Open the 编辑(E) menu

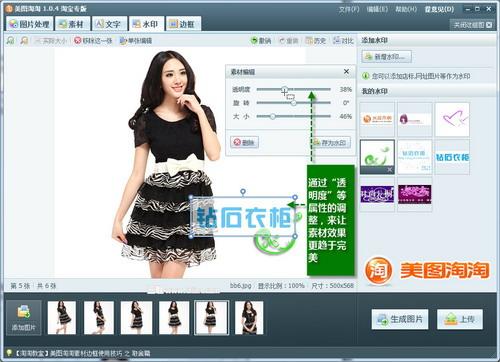point(377,9)
